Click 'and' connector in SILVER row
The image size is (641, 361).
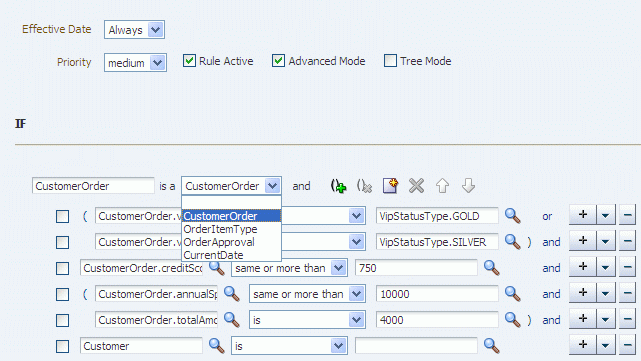coord(551,242)
